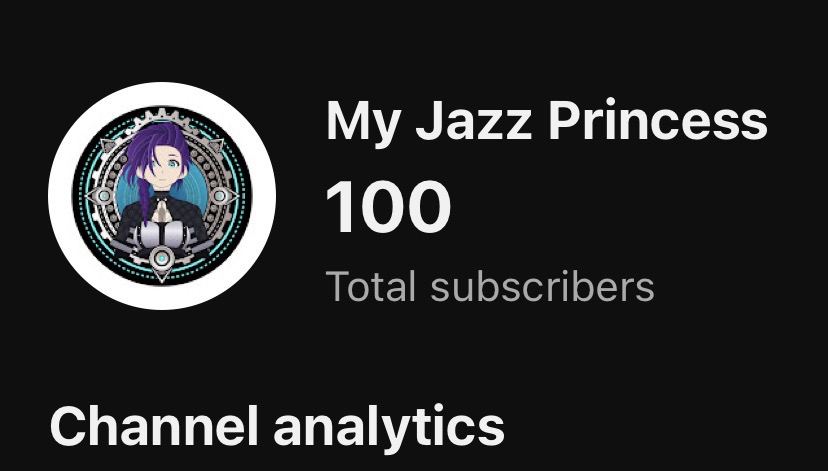Click the word subscribers under the count
The width and height of the screenshot is (828, 471).
(x=542, y=286)
